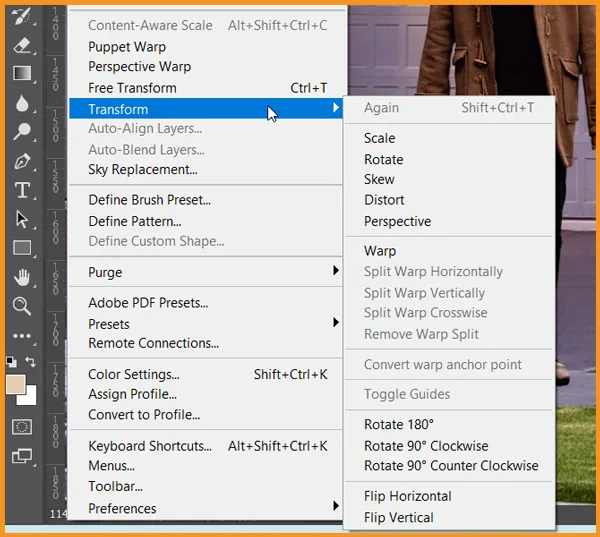
Task: Open the foreground color swatch
Action: coord(15,384)
